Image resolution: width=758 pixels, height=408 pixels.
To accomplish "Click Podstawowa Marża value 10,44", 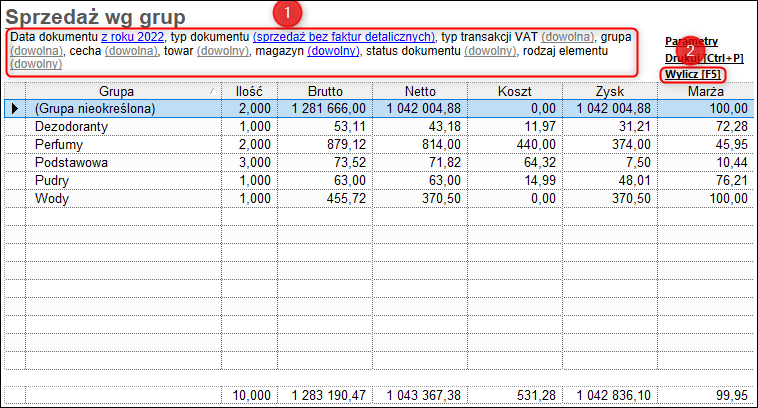I will click(732, 162).
